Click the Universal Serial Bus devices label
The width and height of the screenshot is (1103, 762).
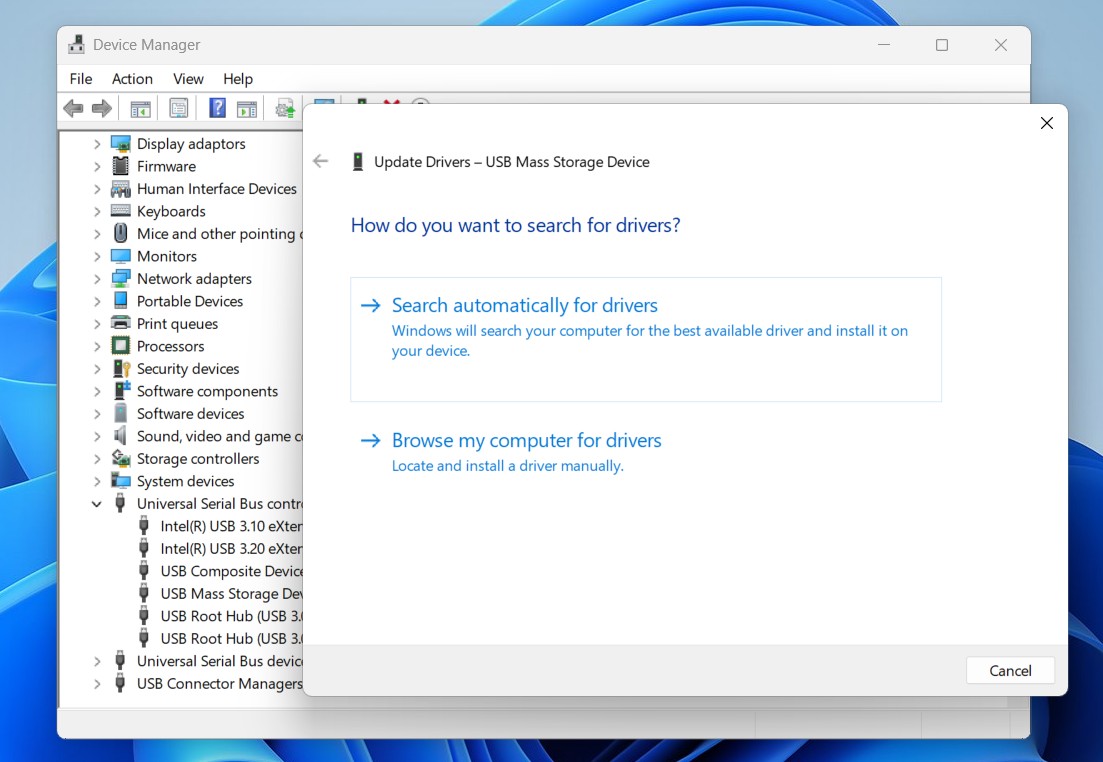point(219,661)
